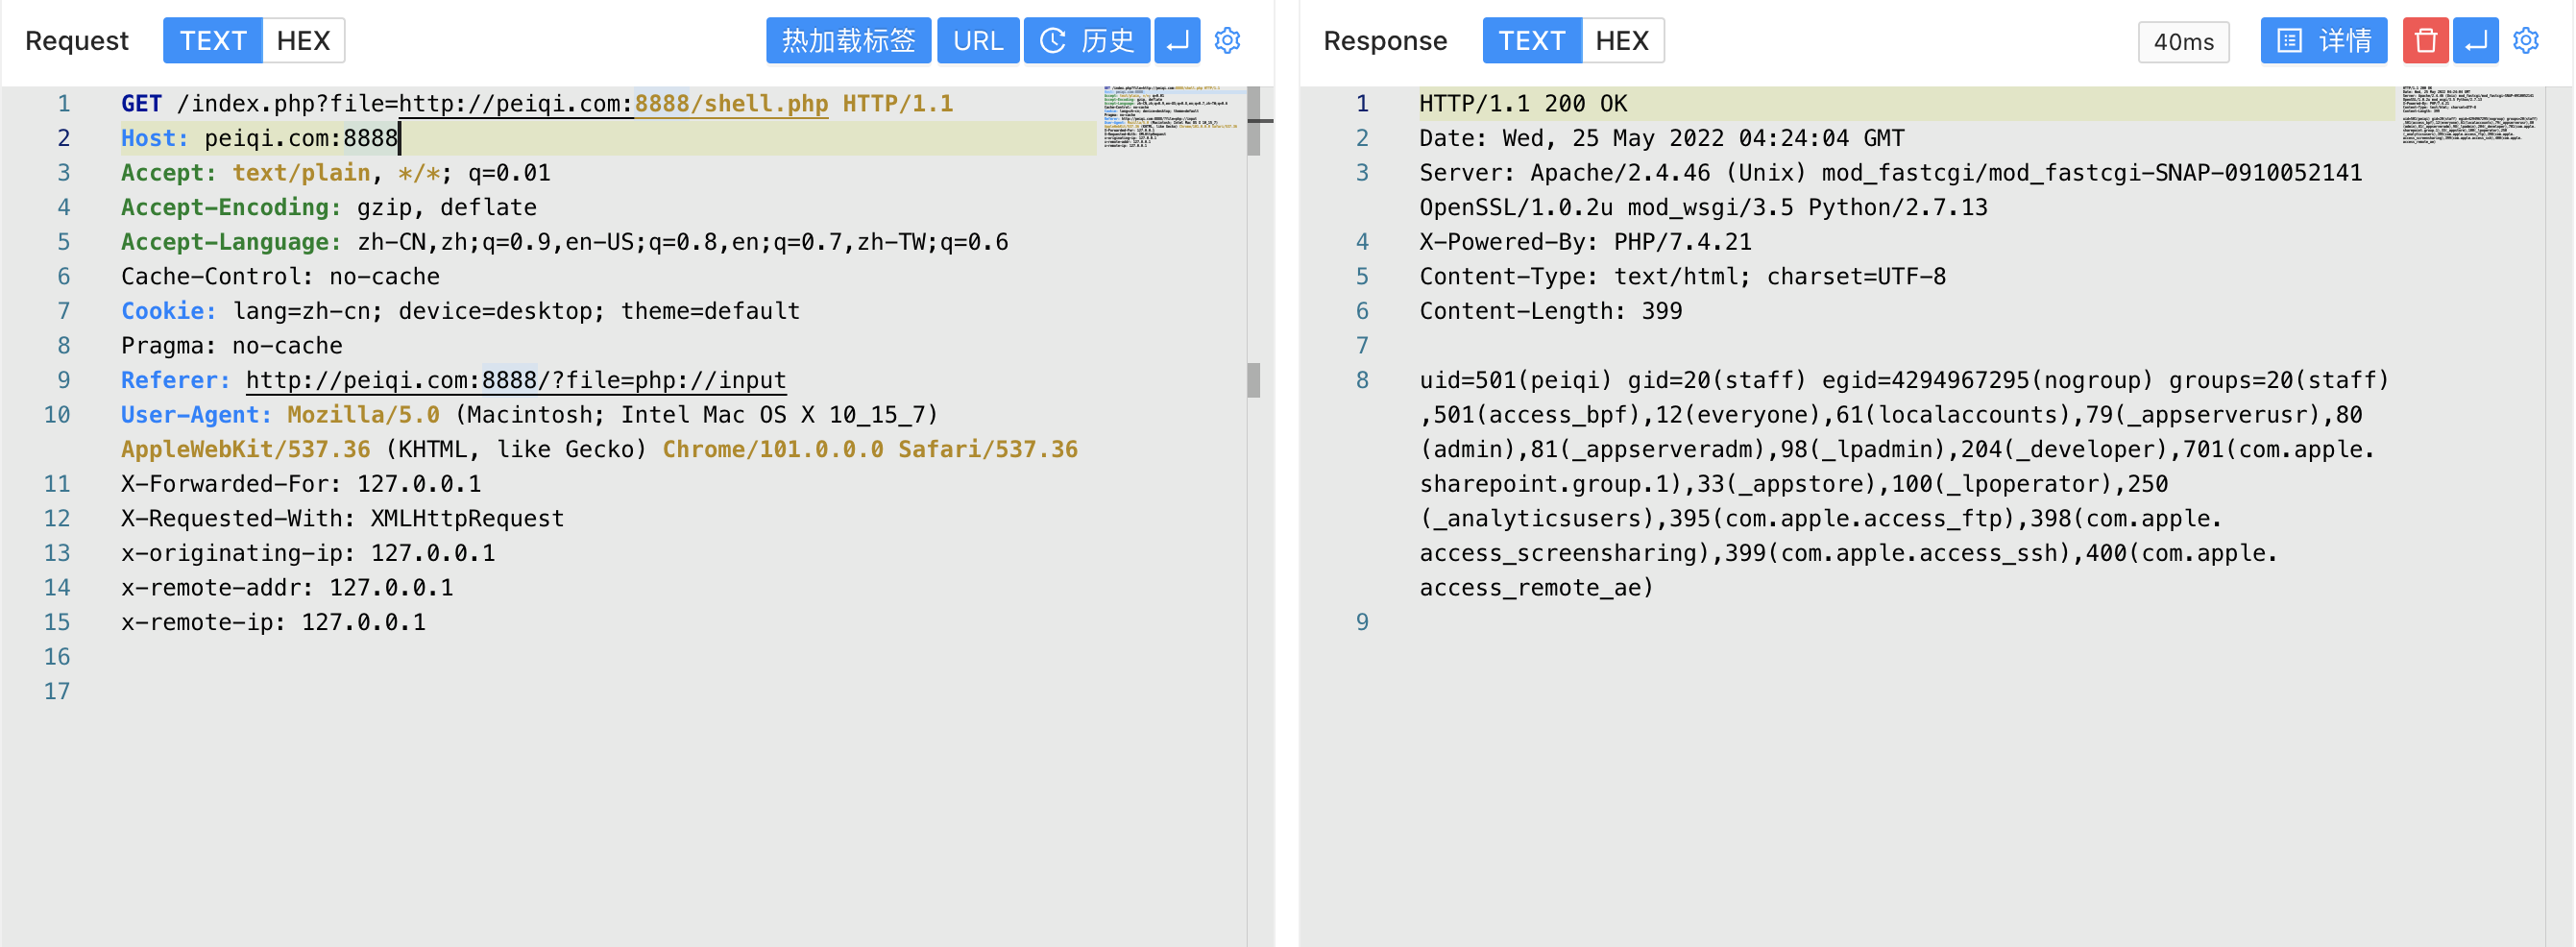Click 'X-Requested-With: XMLHttpRequest' header line
Screen dimensions: 2576x947
(343, 518)
